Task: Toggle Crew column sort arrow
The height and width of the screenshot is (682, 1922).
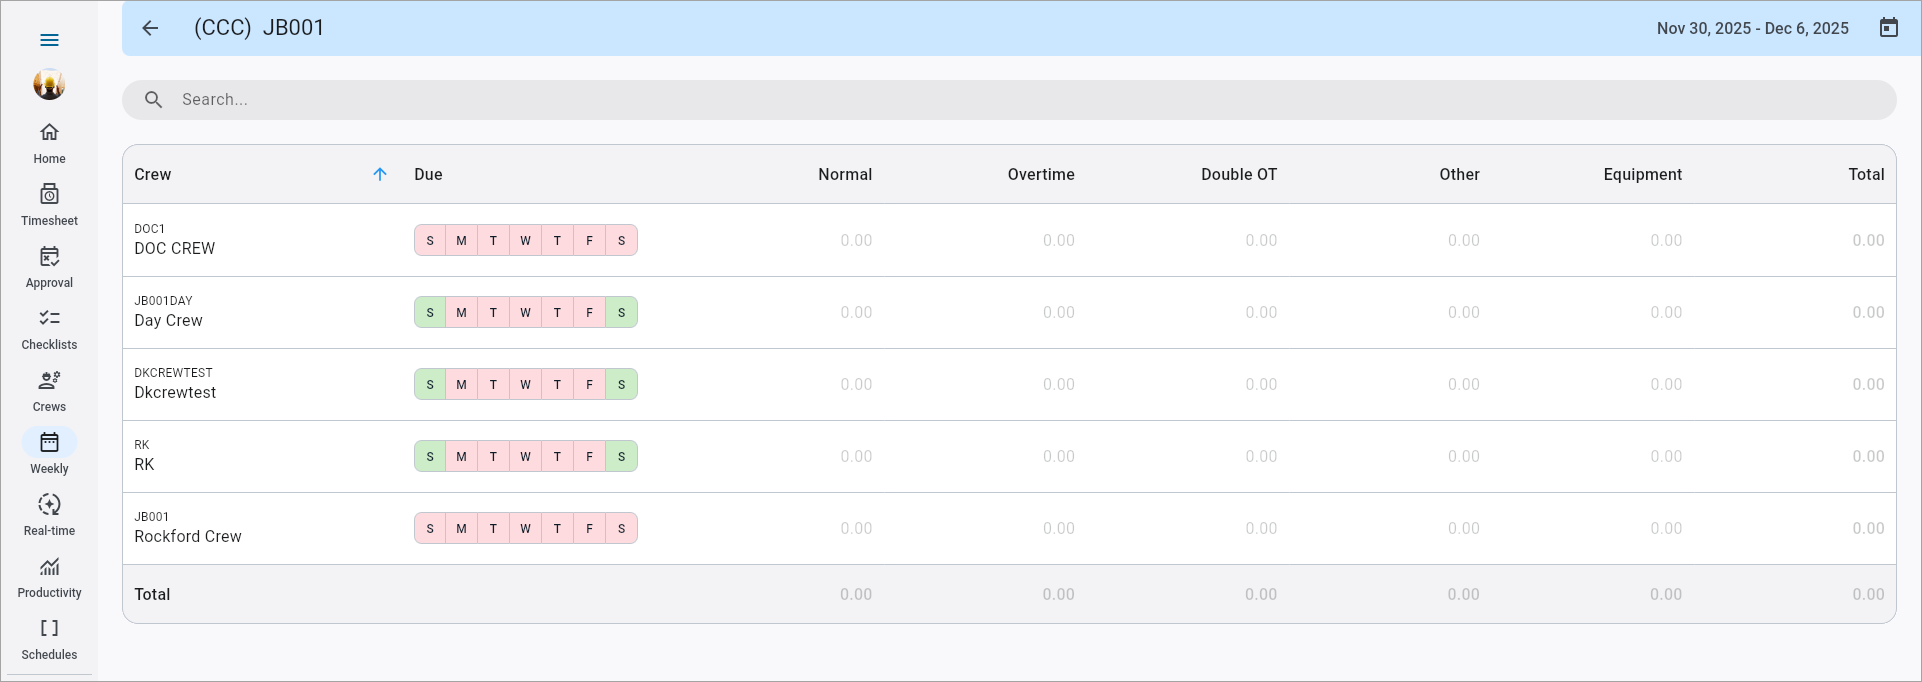Action: (380, 174)
